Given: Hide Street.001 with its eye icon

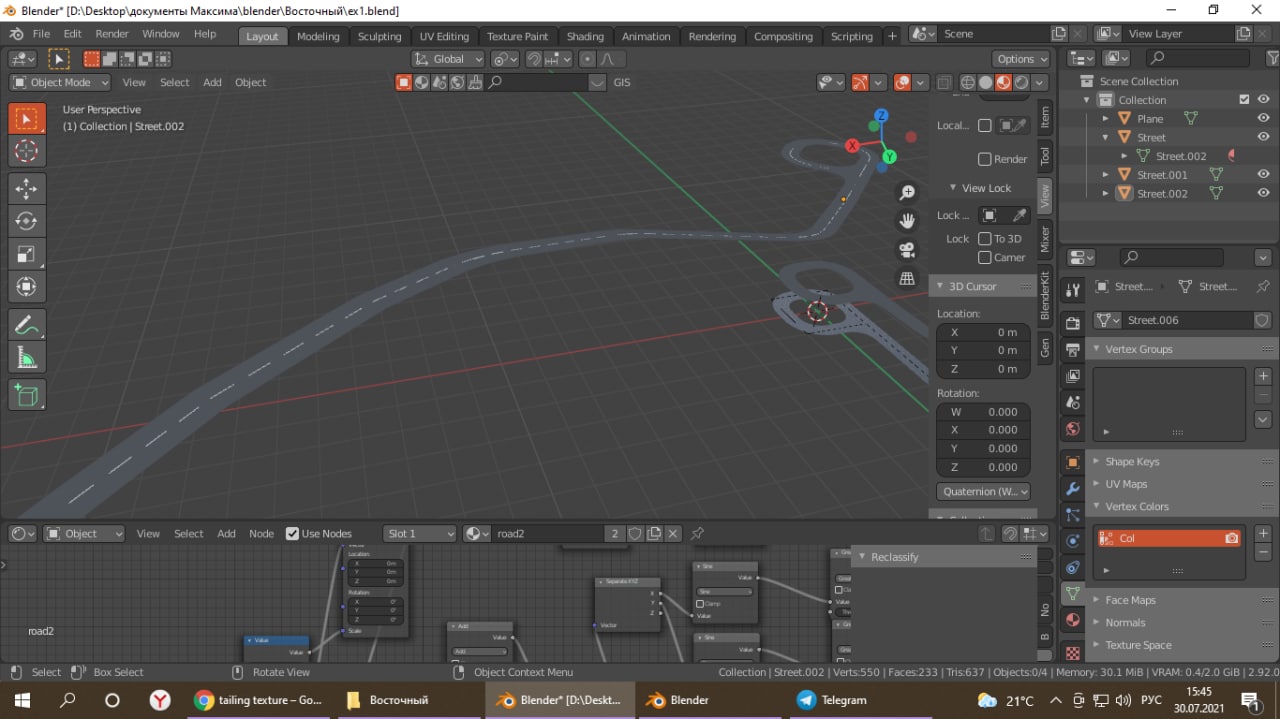Looking at the screenshot, I should point(1263,174).
